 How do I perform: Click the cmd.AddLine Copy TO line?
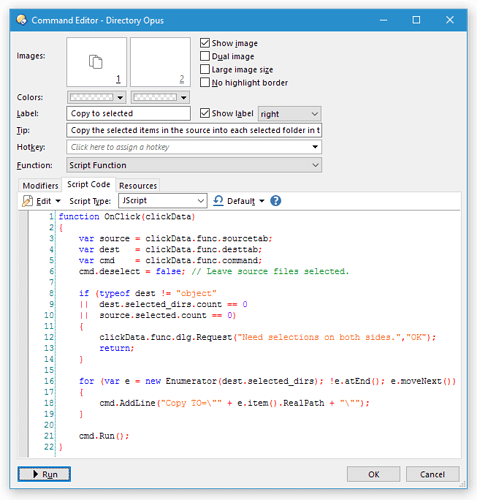tap(234, 403)
